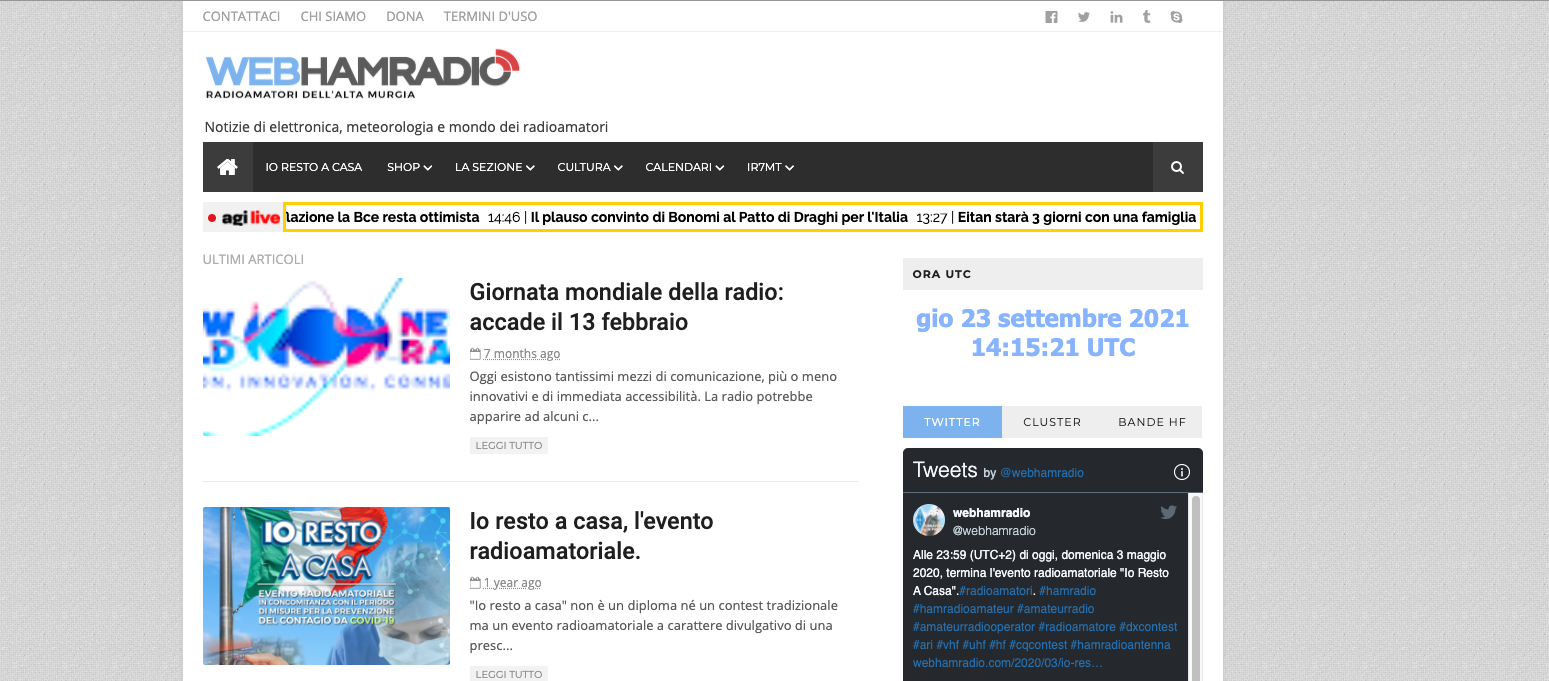This screenshot has width=1549, height=681.
Task: Select the LinkedIn icon at top right
Action: (1115, 16)
